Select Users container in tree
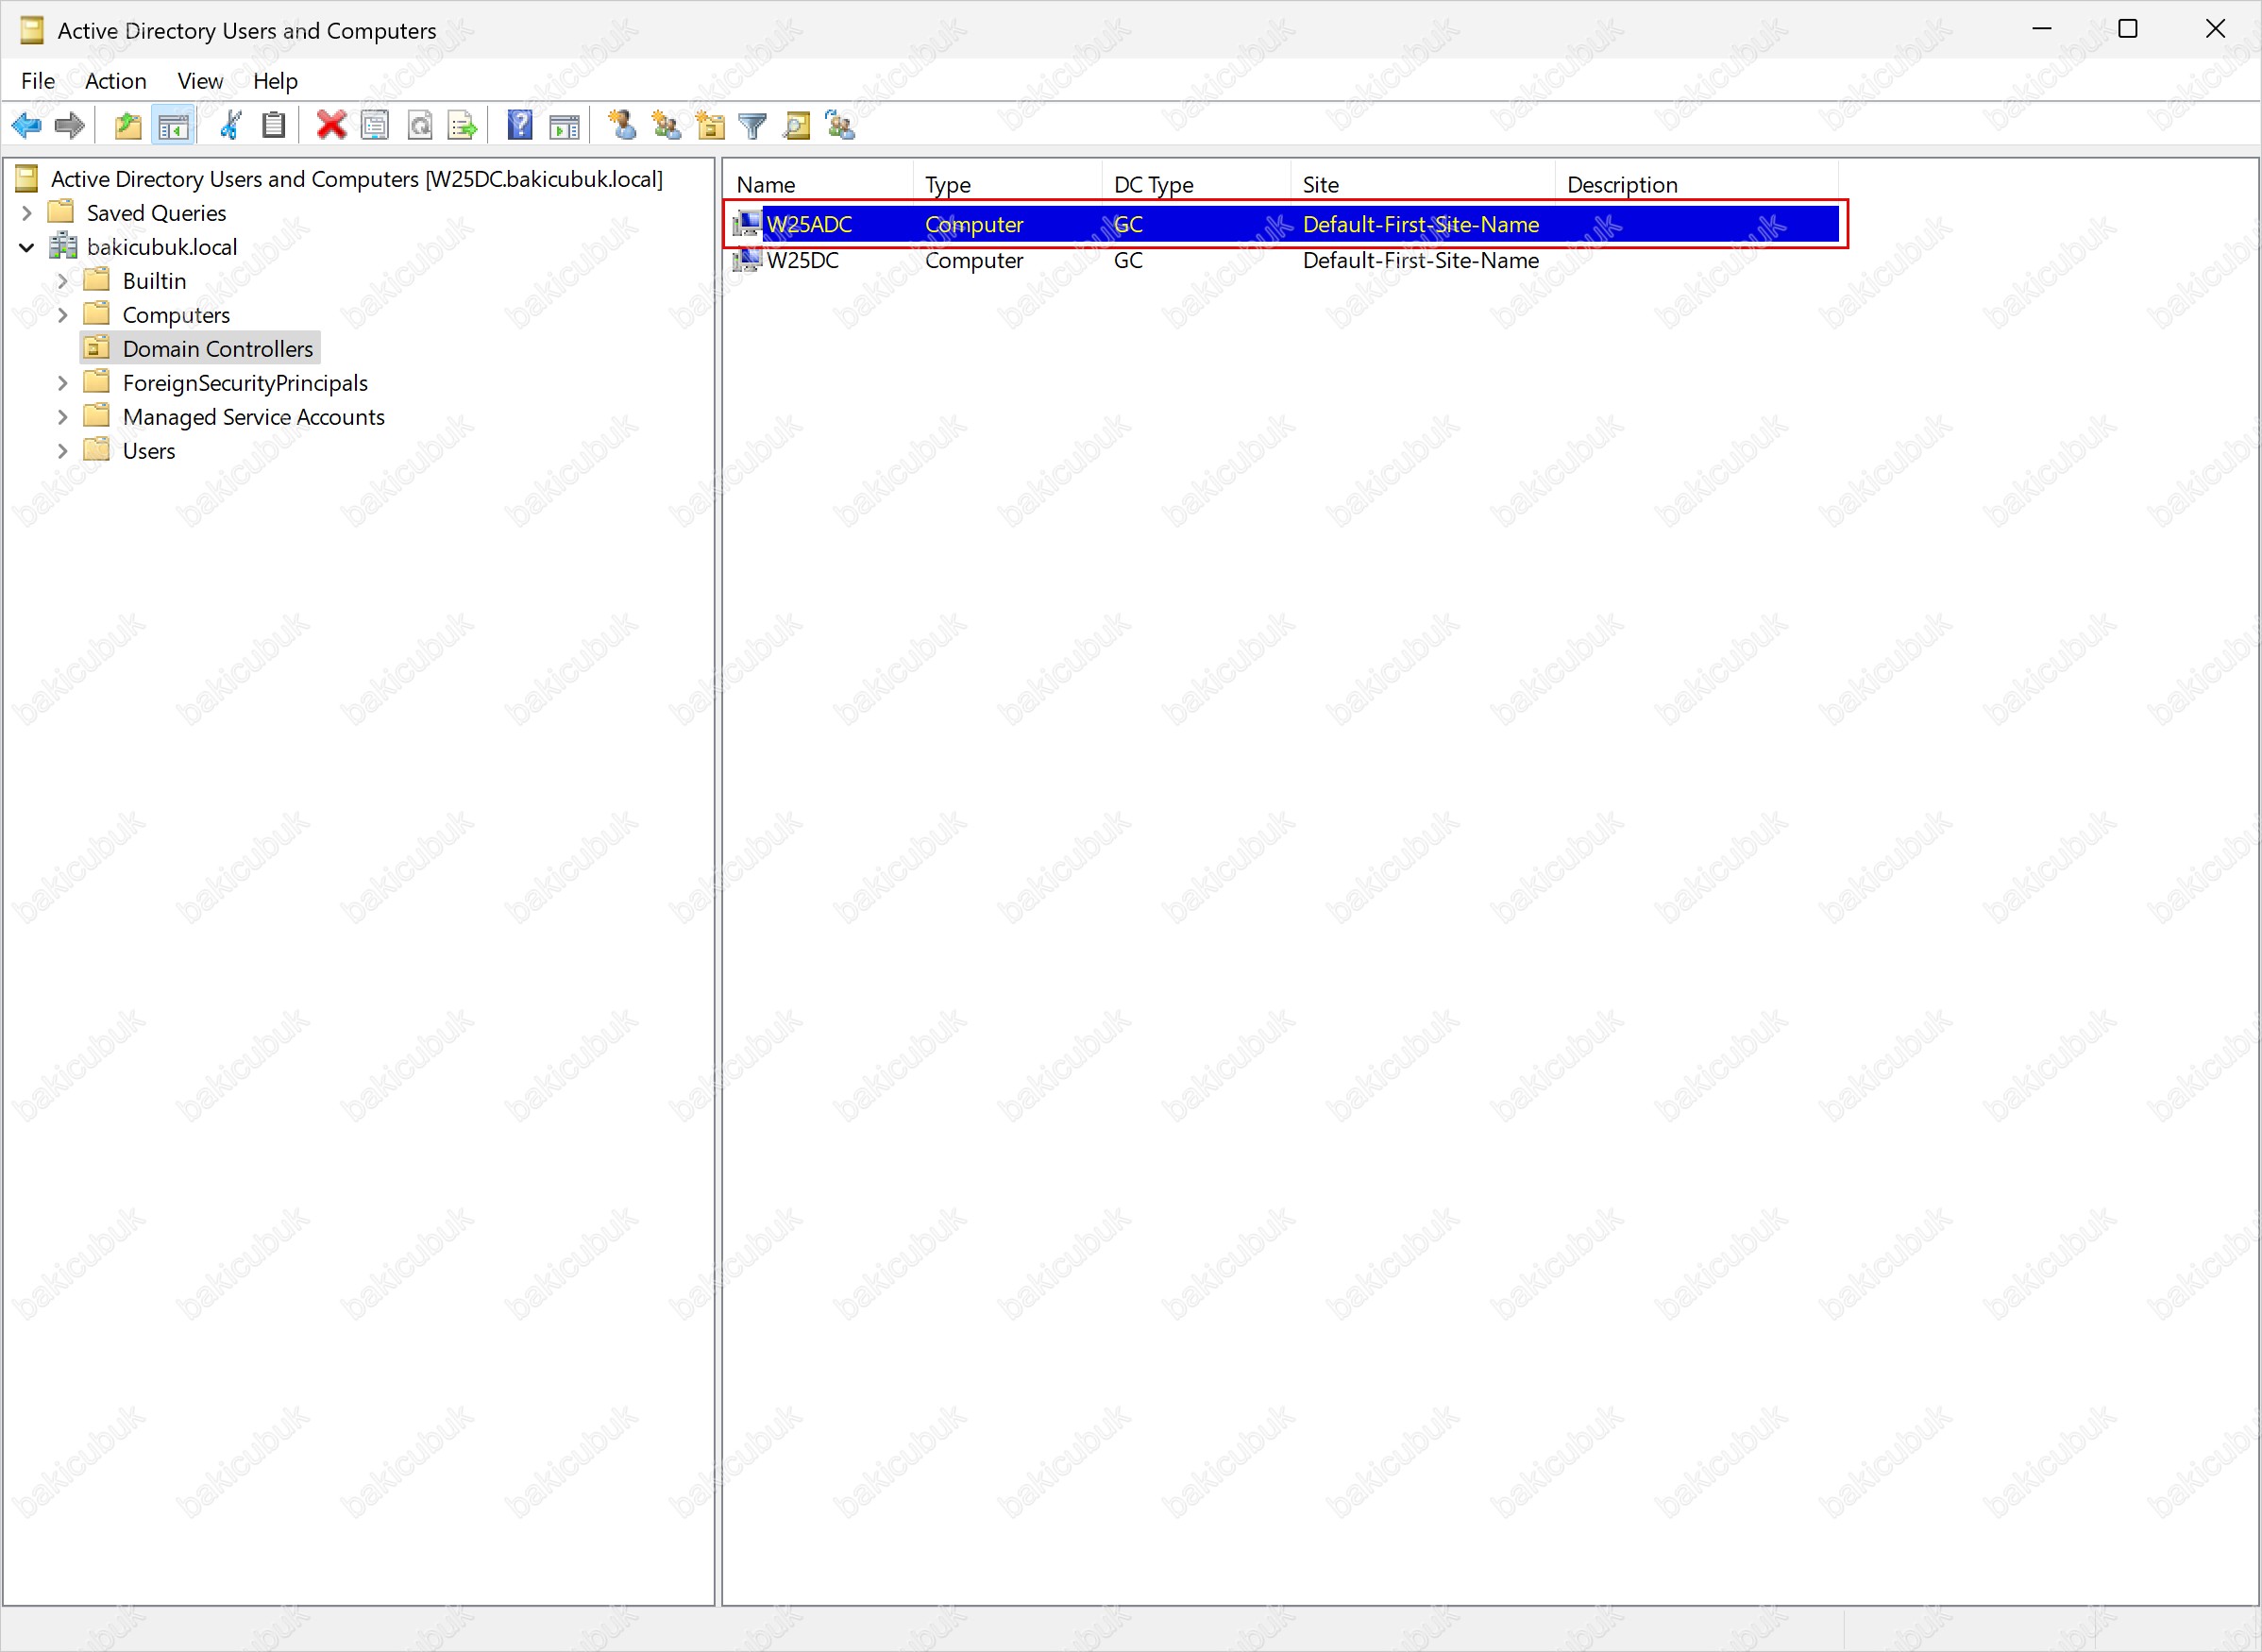 (x=149, y=451)
